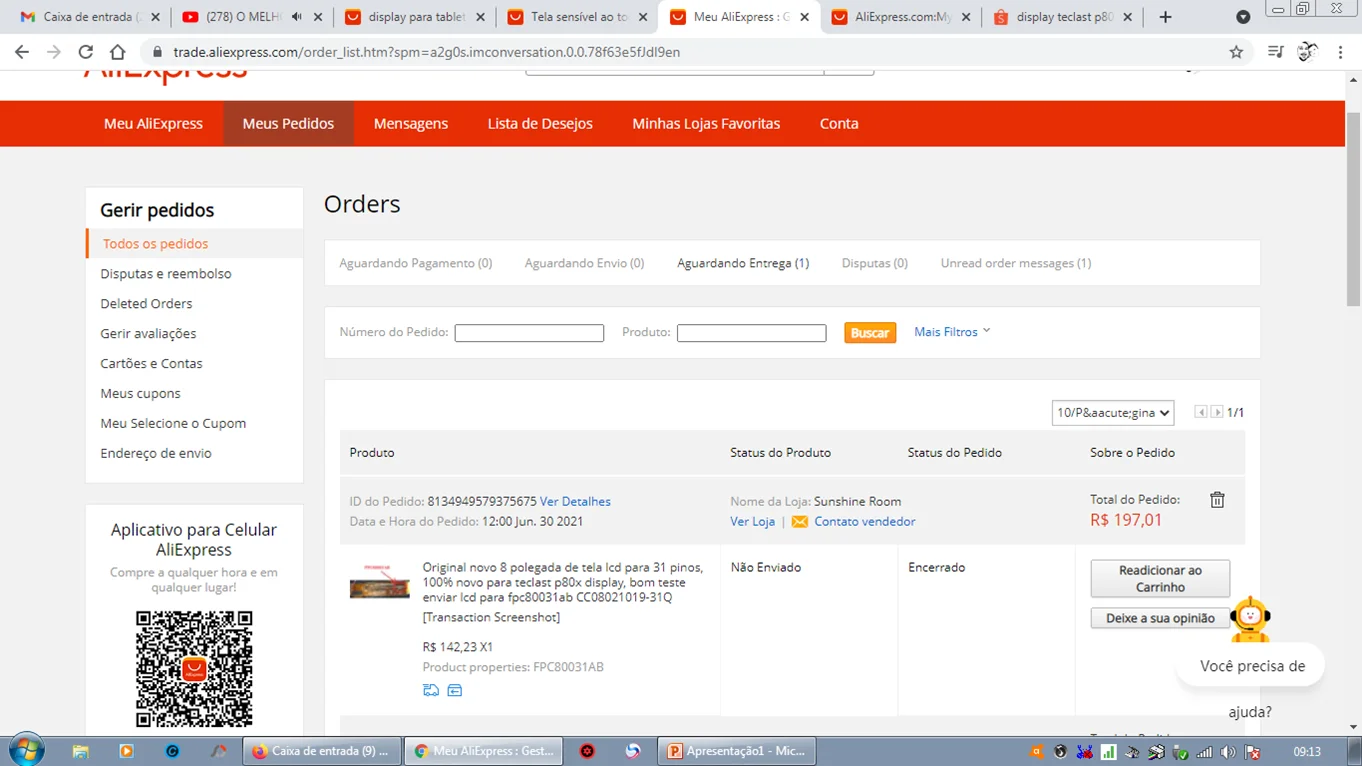Filter by Aguardando Envio (0)
The width and height of the screenshot is (1362, 766).
click(585, 263)
